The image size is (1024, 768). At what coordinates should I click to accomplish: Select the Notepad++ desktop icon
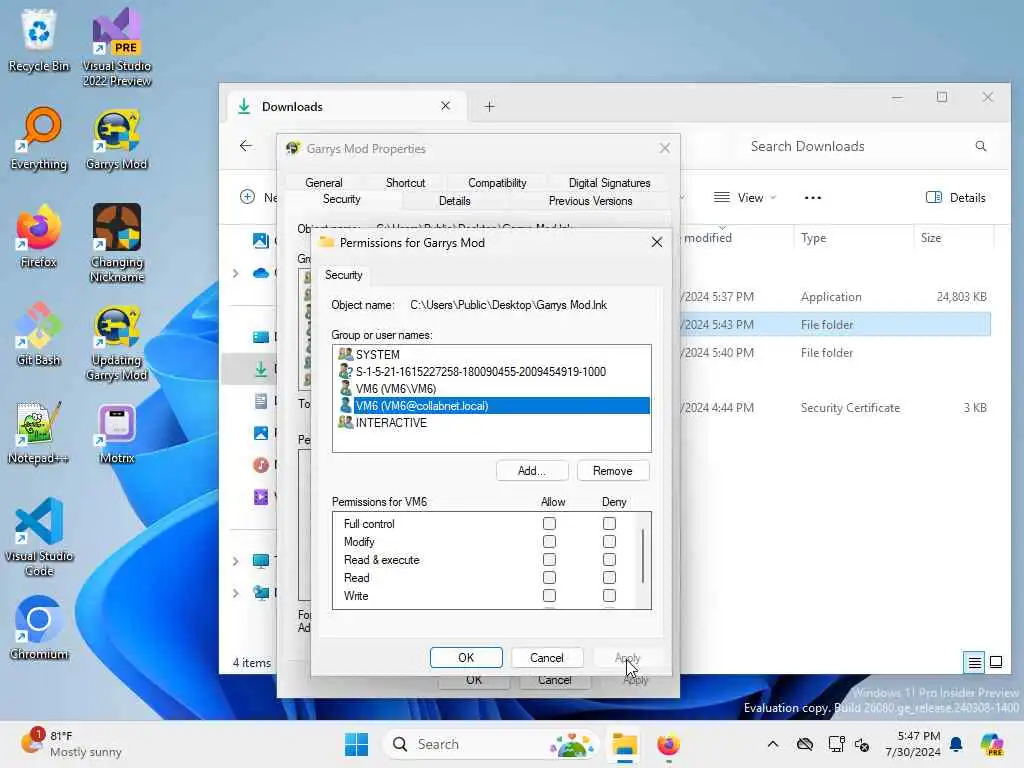click(39, 432)
